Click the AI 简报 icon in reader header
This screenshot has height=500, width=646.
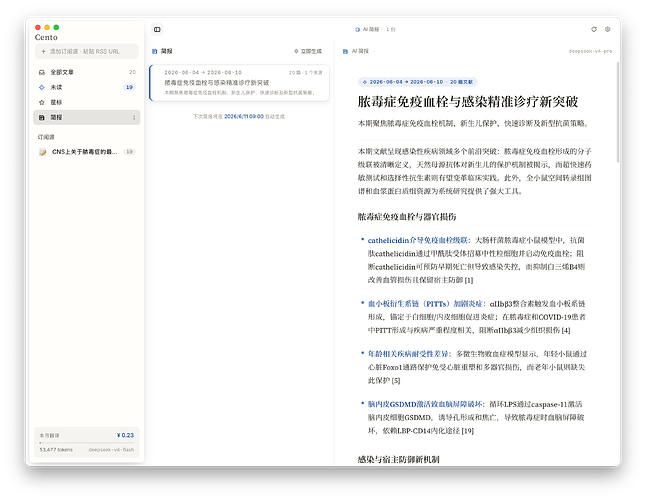point(345,51)
